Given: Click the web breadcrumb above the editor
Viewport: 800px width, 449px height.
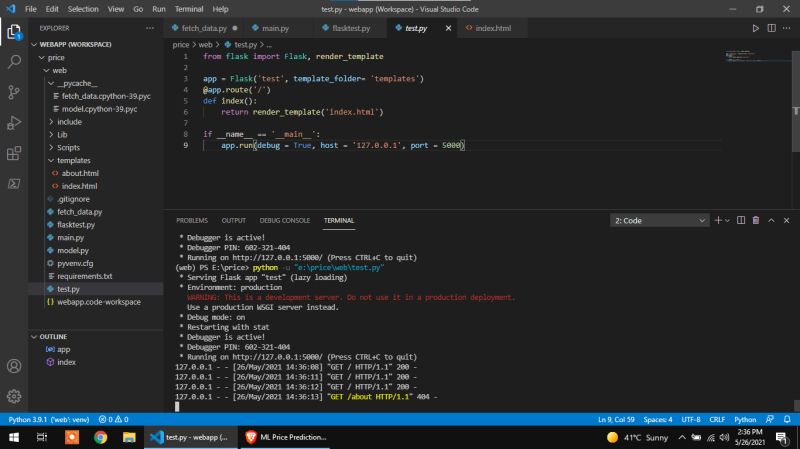Looking at the screenshot, I should [205, 45].
